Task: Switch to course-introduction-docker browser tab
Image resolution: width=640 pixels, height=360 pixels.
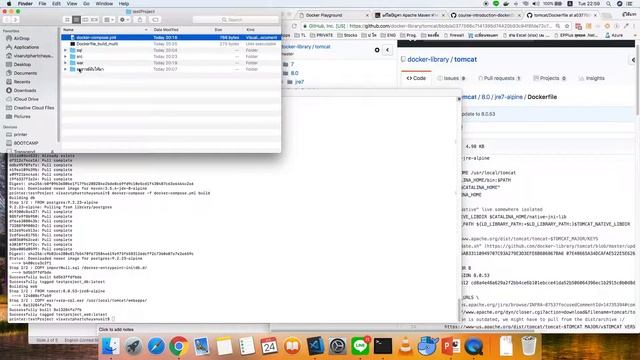Action: (486, 15)
